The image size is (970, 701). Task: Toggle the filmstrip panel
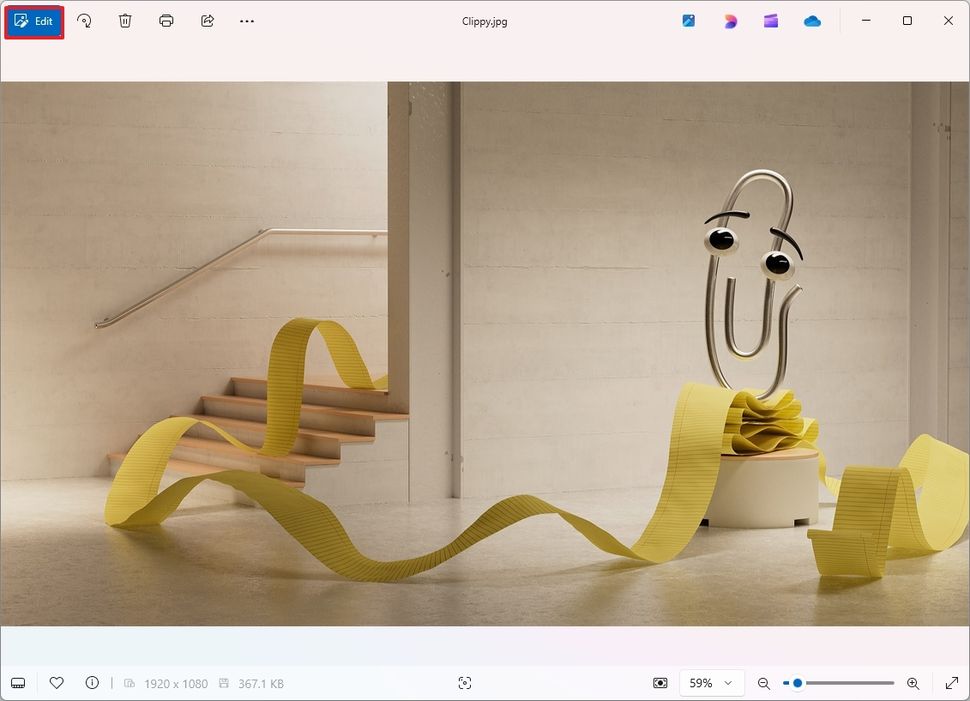tap(18, 683)
